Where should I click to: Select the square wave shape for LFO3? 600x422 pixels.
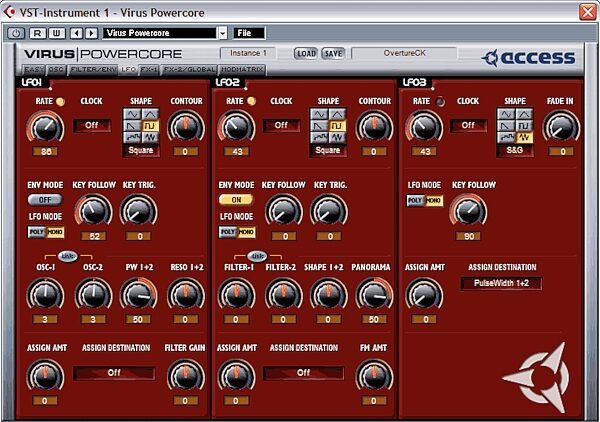[524, 125]
